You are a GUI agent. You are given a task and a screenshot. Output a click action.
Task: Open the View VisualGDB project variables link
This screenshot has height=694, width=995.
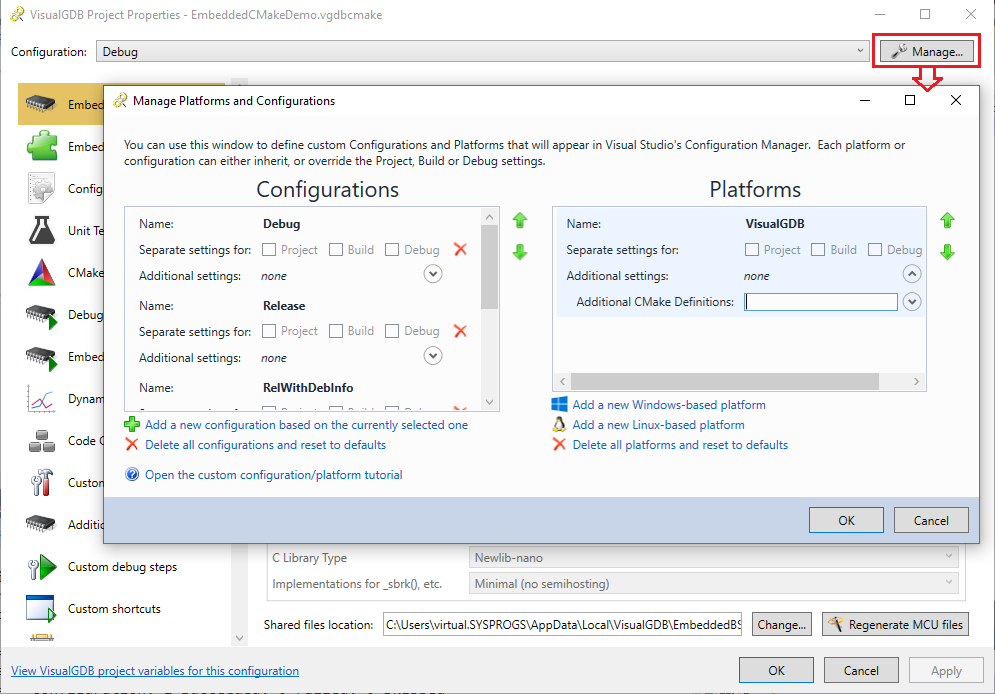155,671
